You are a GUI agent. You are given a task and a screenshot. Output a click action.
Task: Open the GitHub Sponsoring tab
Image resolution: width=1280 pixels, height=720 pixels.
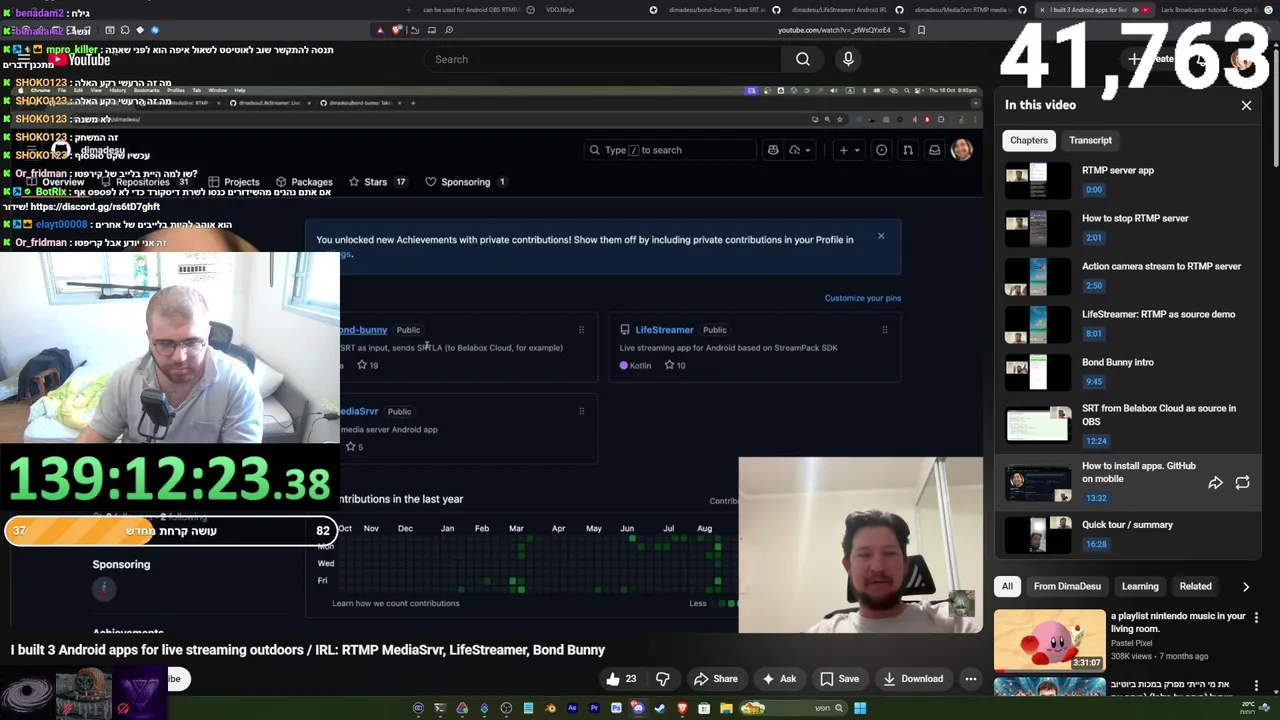[465, 182]
